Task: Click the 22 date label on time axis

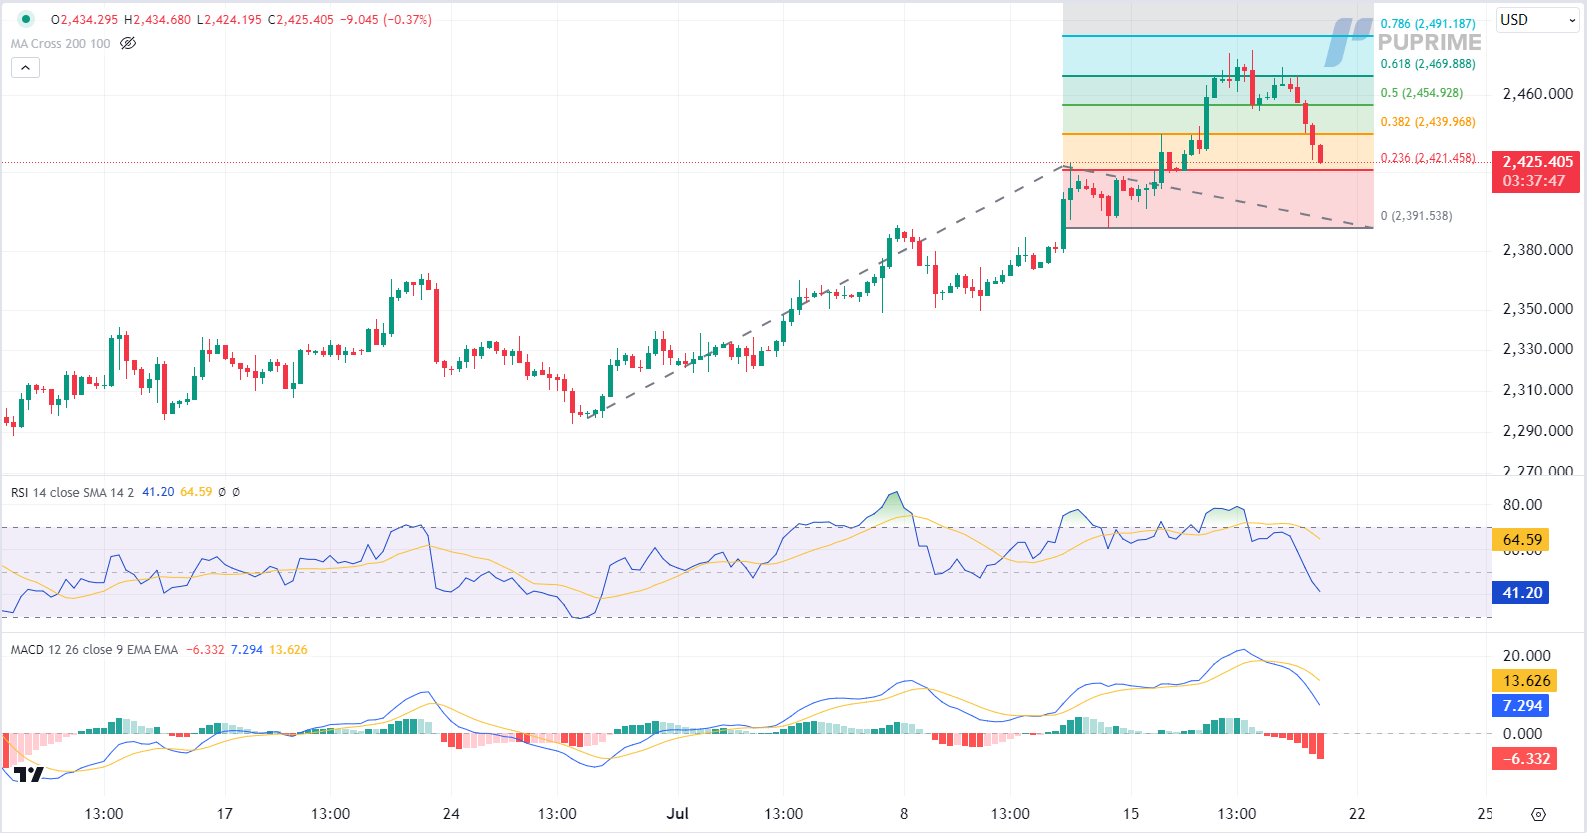Action: (1357, 814)
